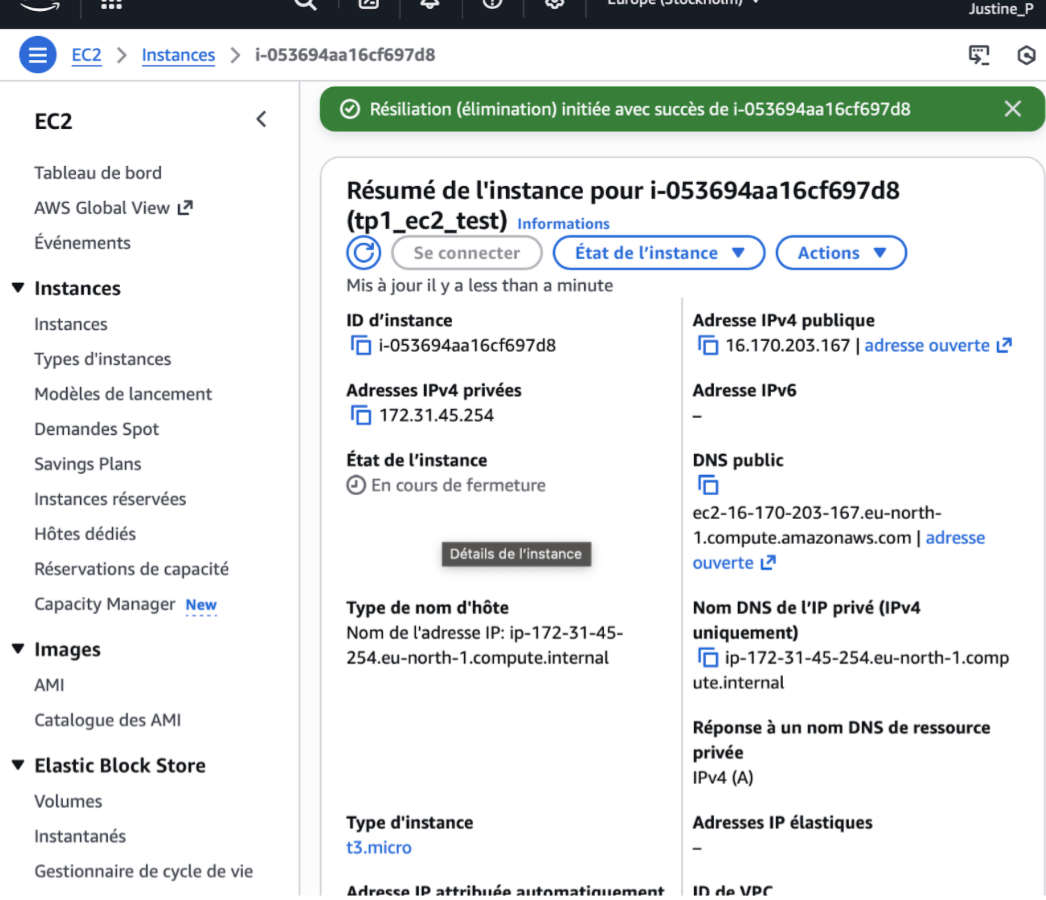The height and width of the screenshot is (900, 1046).
Task: Copy the public IPv4 address 16.170.203.167
Action: point(708,346)
